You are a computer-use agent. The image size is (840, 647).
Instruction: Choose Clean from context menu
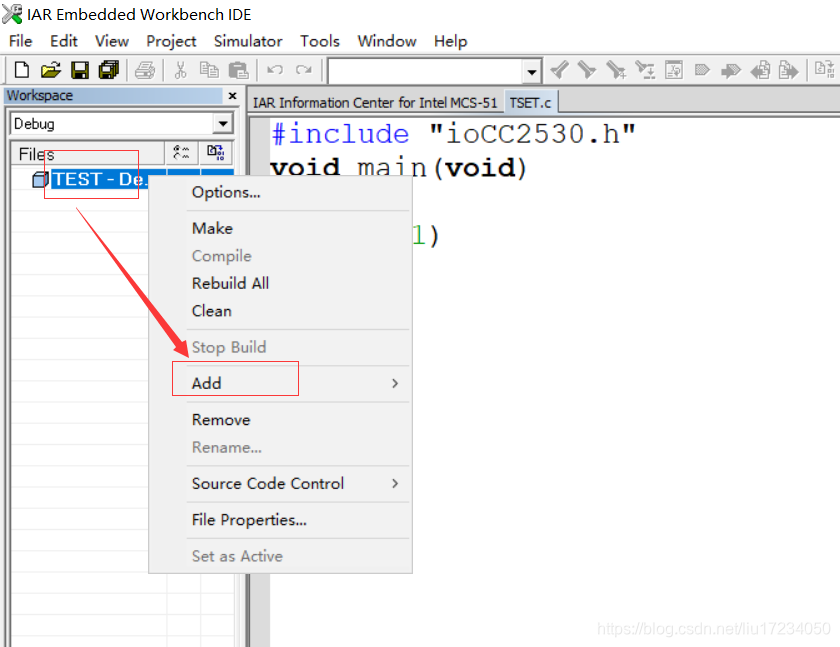[x=281, y=311]
